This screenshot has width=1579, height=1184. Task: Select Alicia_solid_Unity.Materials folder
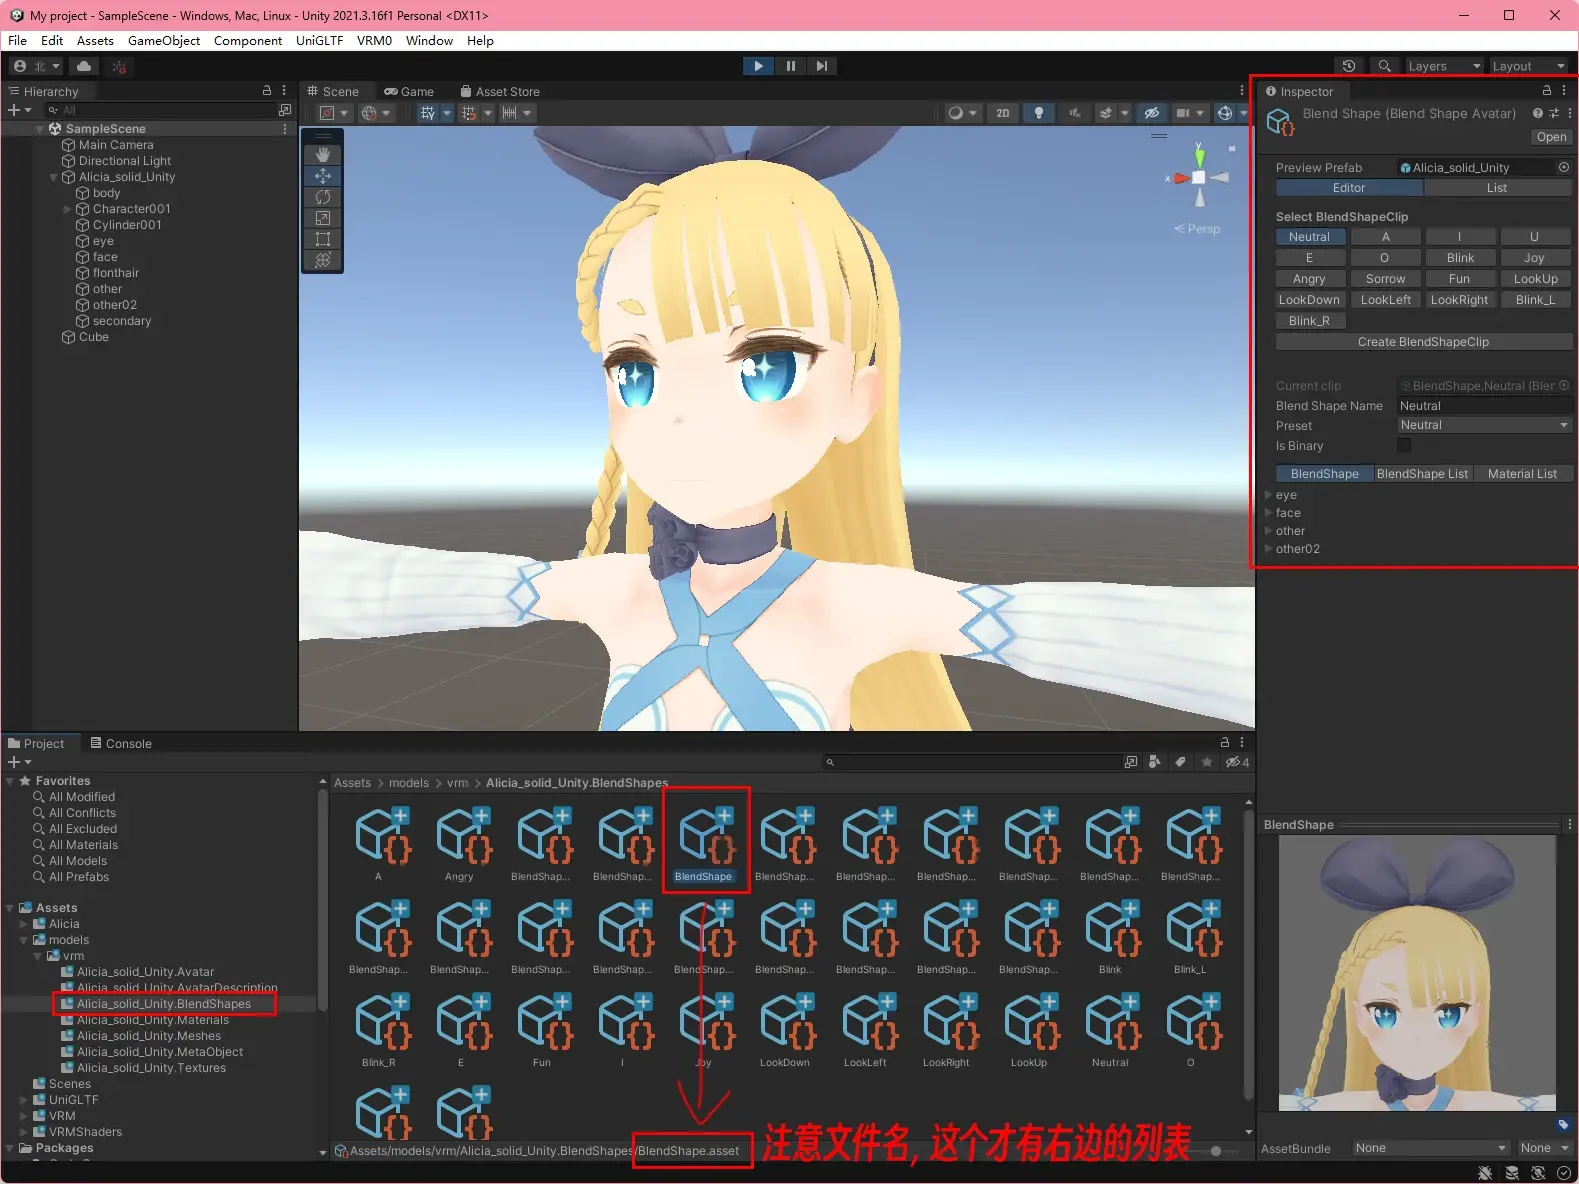153,1020
